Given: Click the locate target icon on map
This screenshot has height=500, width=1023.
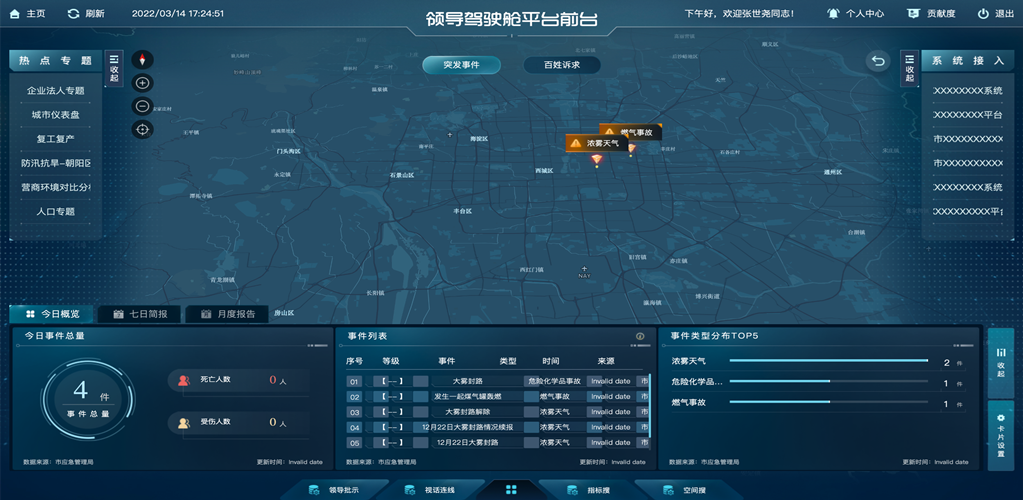Looking at the screenshot, I should click(x=142, y=129).
